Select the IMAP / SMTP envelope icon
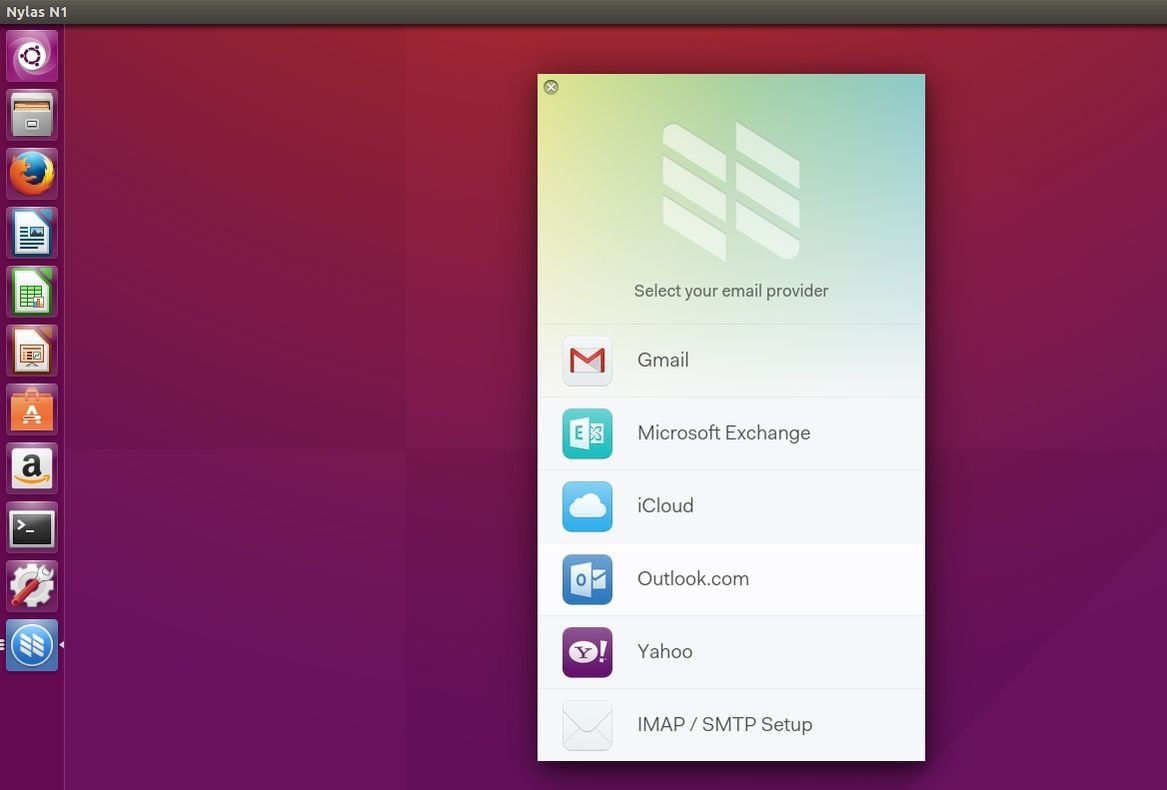 587,726
